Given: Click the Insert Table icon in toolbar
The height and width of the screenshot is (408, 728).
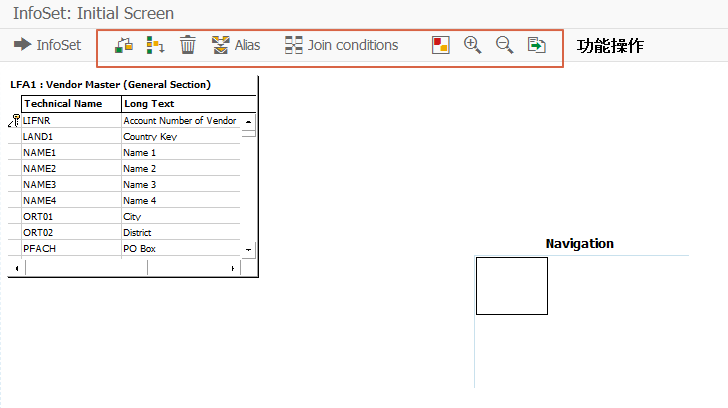Looking at the screenshot, I should click(x=124, y=45).
